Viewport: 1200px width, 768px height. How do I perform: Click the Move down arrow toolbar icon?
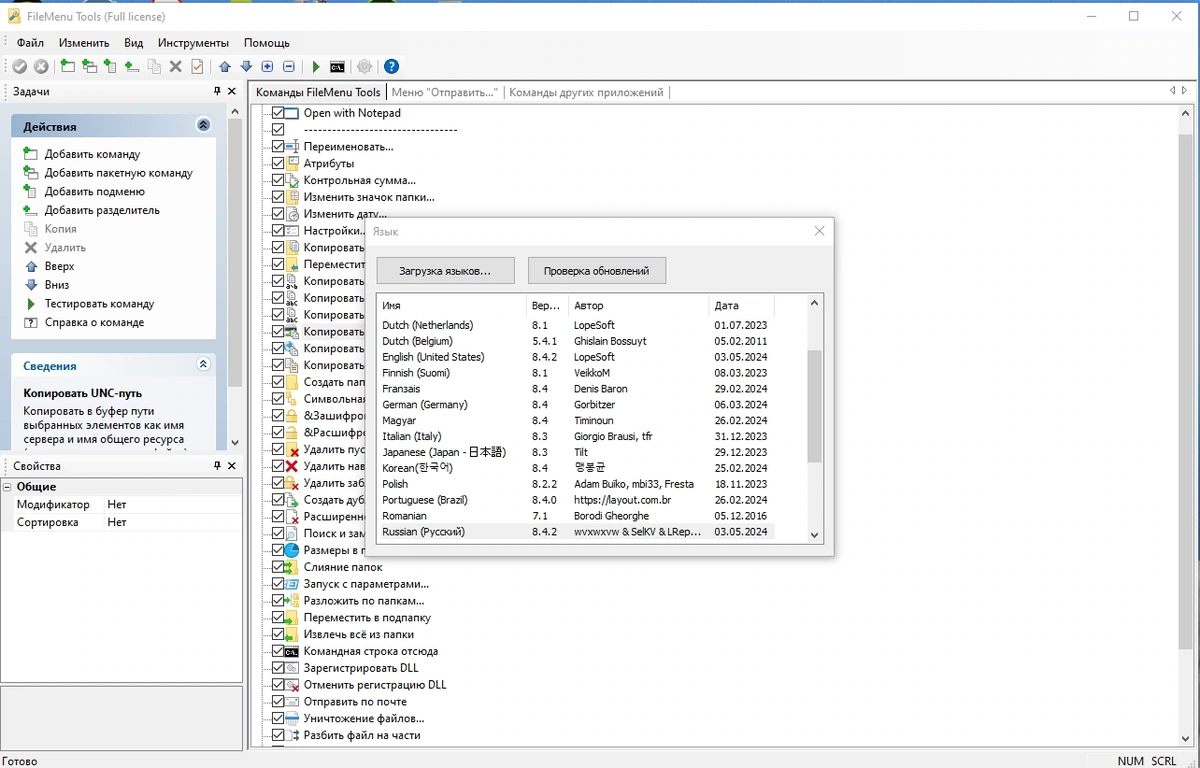point(246,67)
